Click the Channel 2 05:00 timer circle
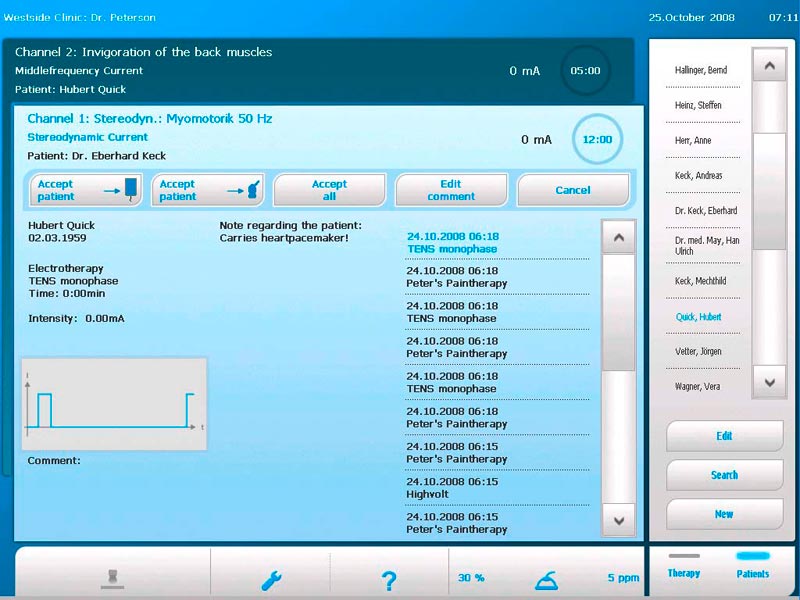 coord(585,70)
